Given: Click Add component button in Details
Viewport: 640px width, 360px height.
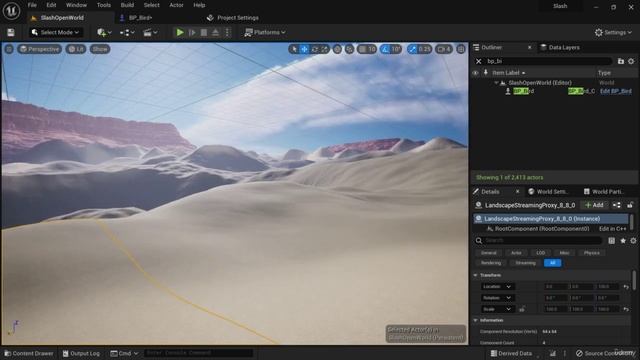Looking at the screenshot, I should [x=594, y=205].
